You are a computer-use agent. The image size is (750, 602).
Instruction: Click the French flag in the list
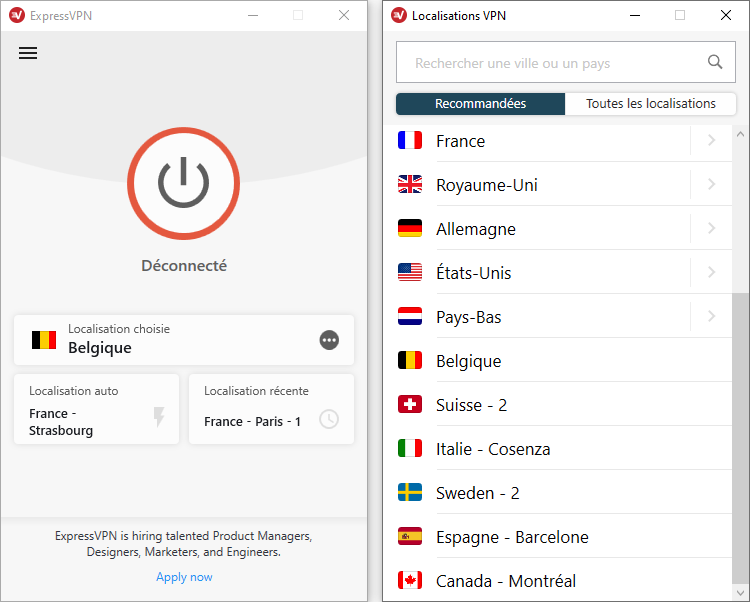[410, 141]
